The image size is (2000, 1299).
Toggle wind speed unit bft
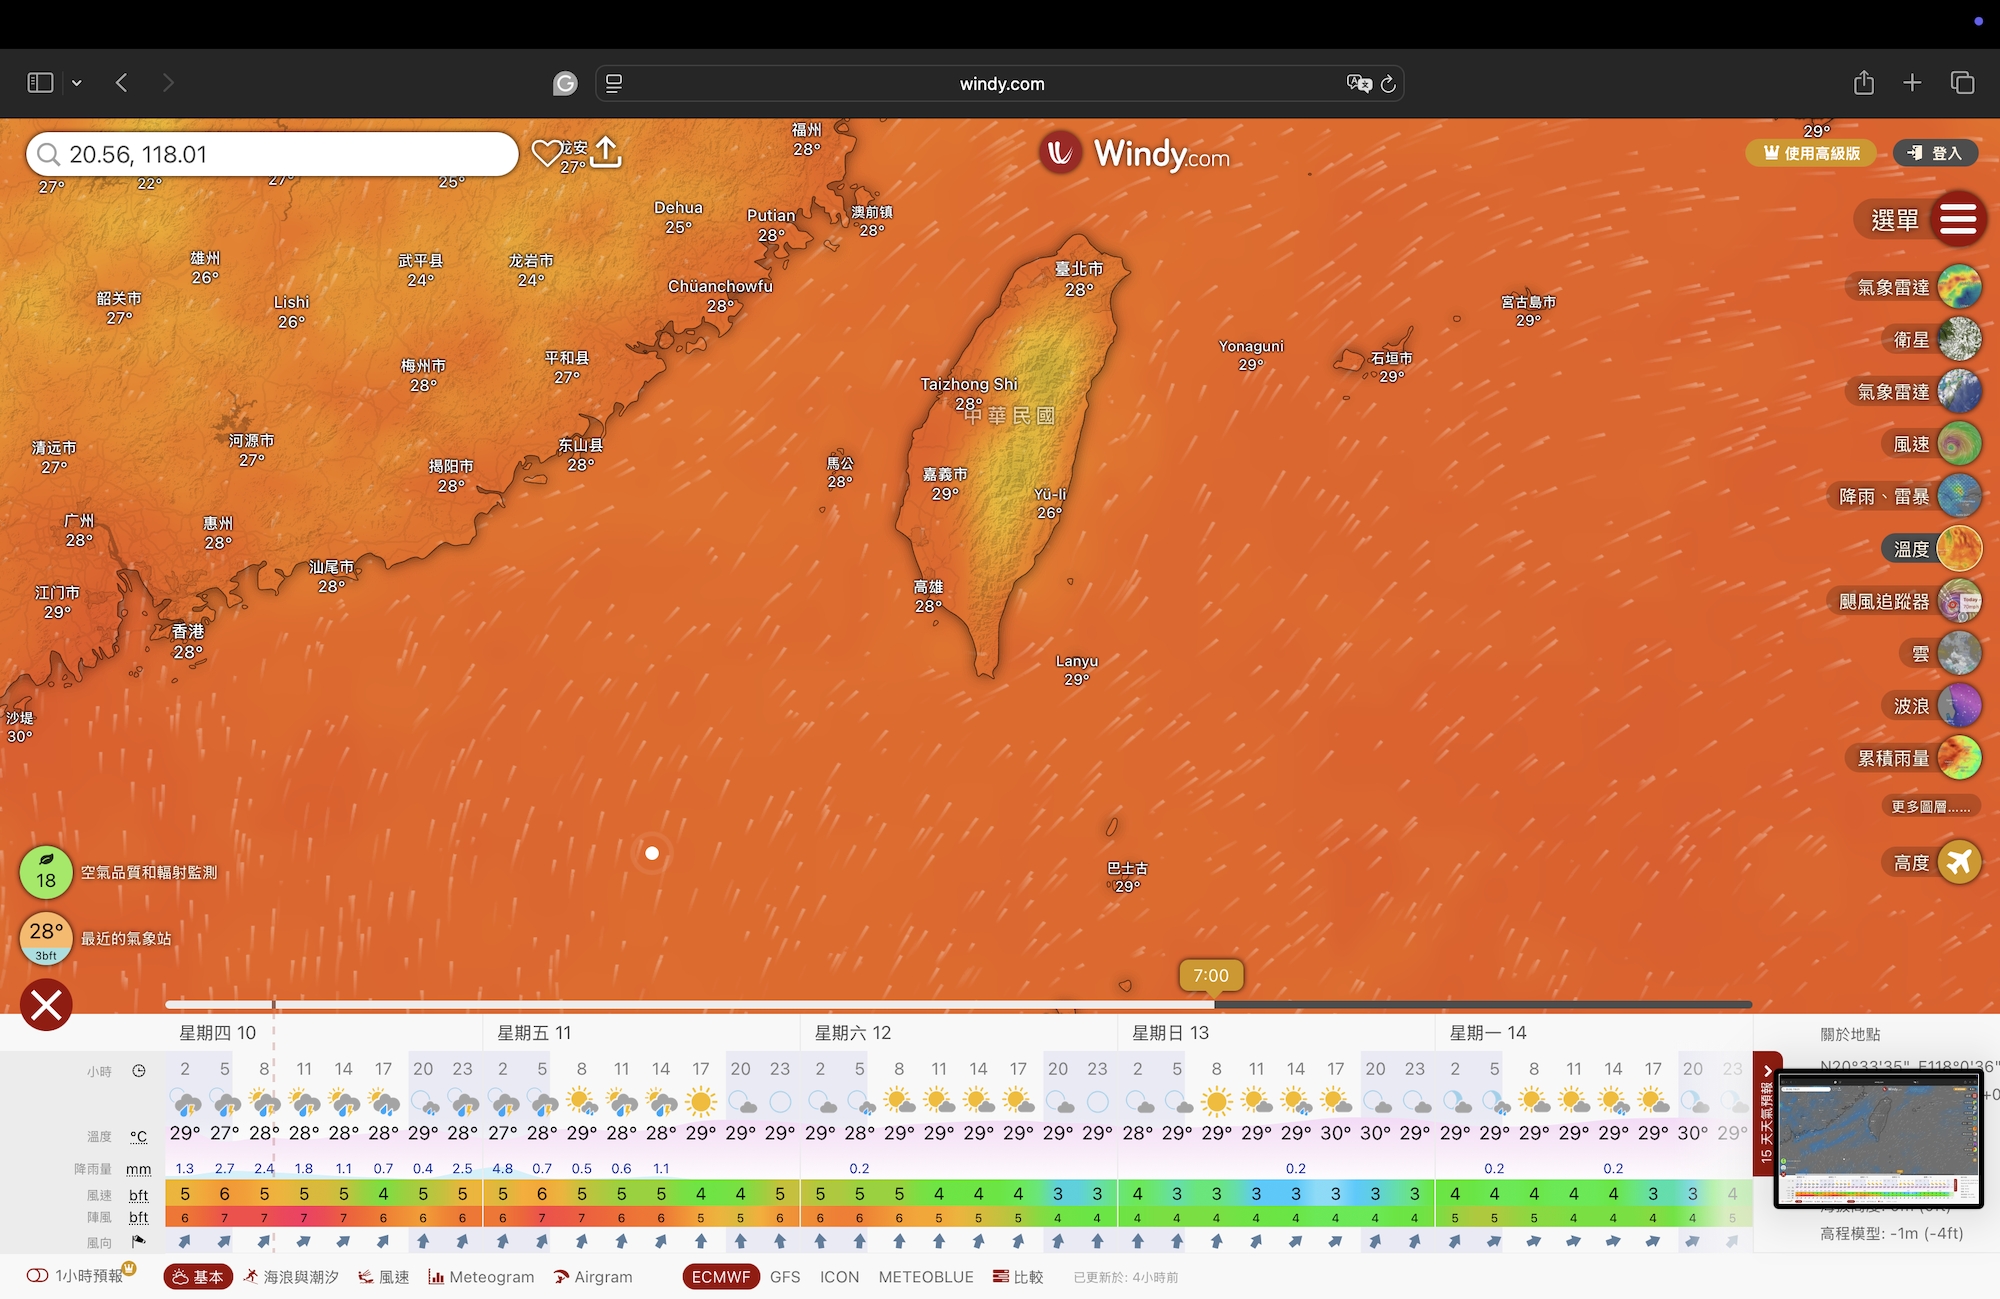pyautogui.click(x=138, y=1194)
